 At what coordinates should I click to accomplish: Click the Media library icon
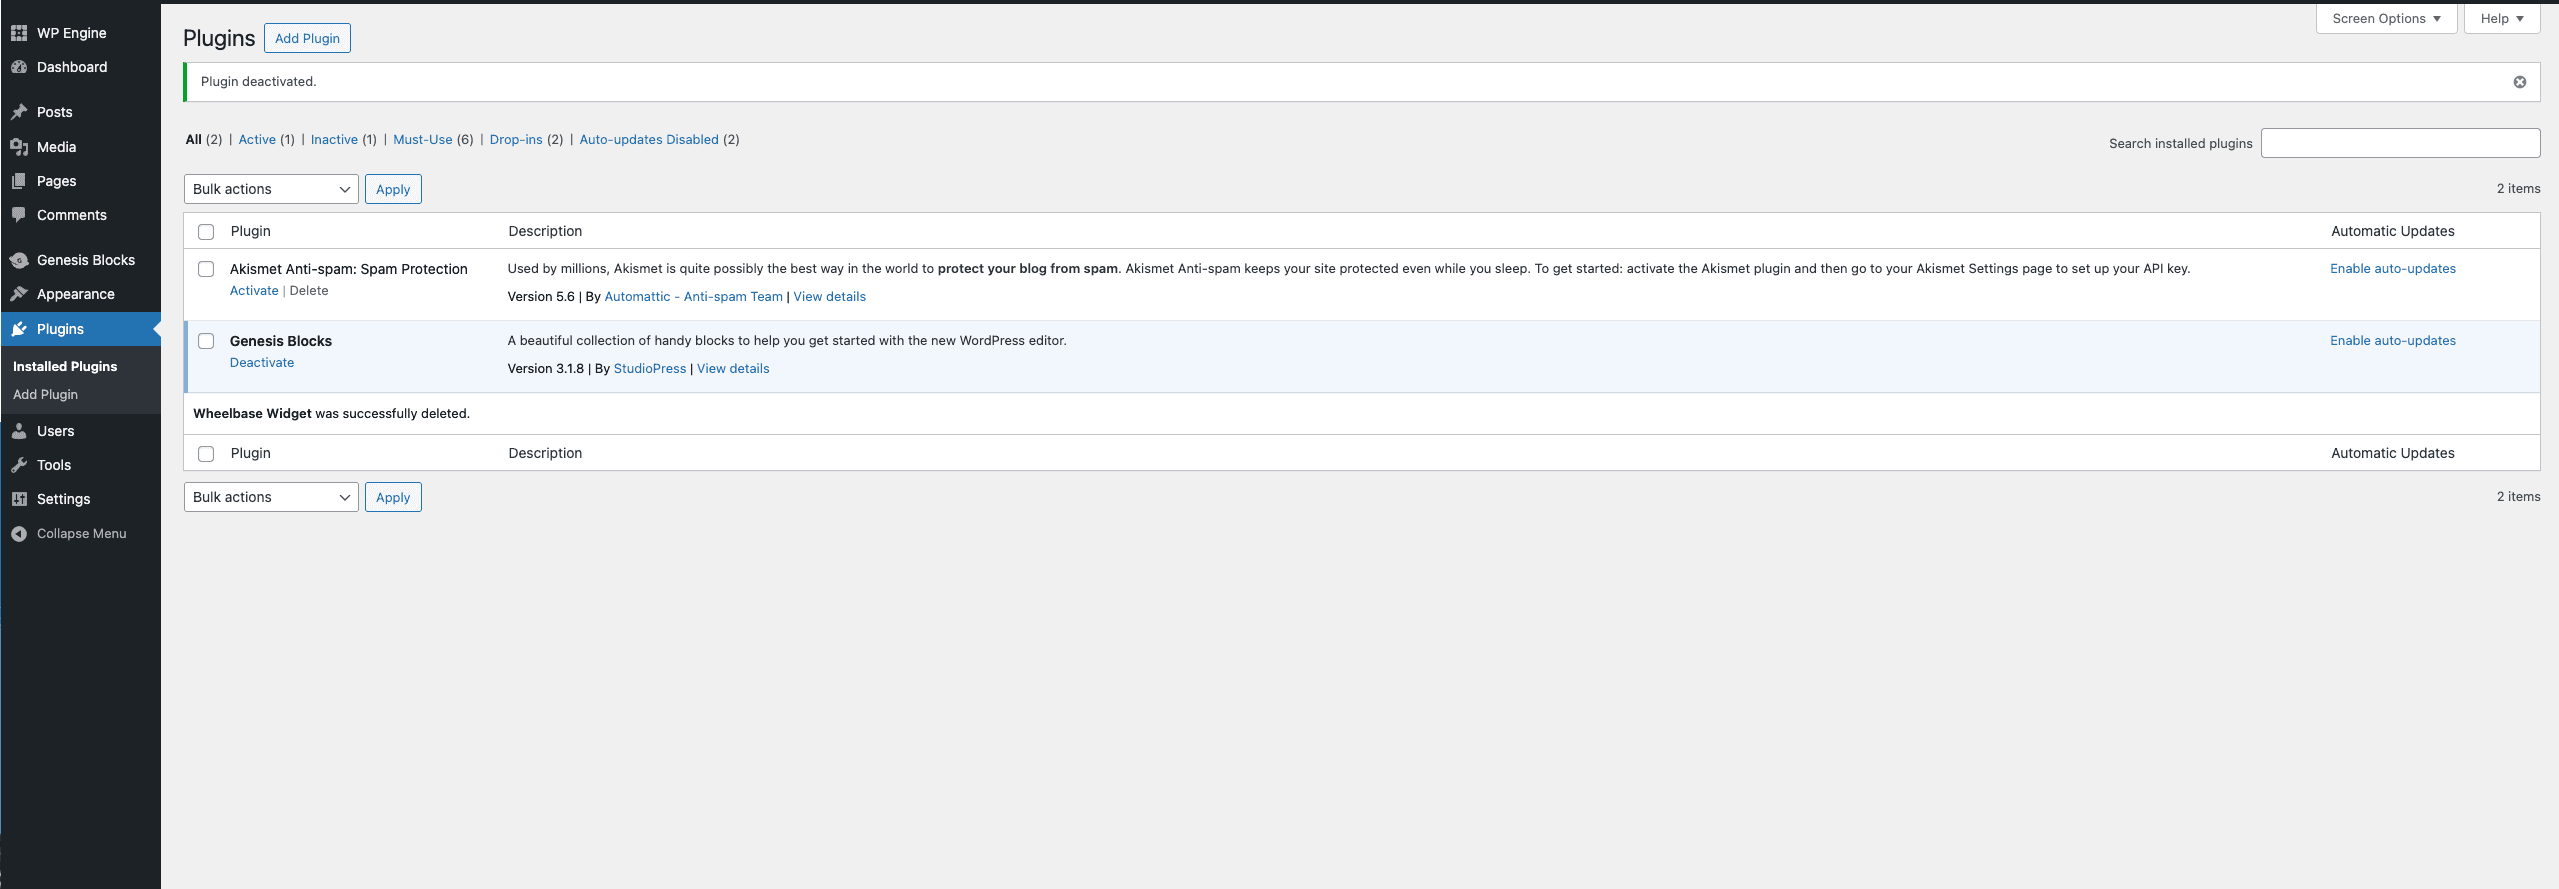(19, 147)
